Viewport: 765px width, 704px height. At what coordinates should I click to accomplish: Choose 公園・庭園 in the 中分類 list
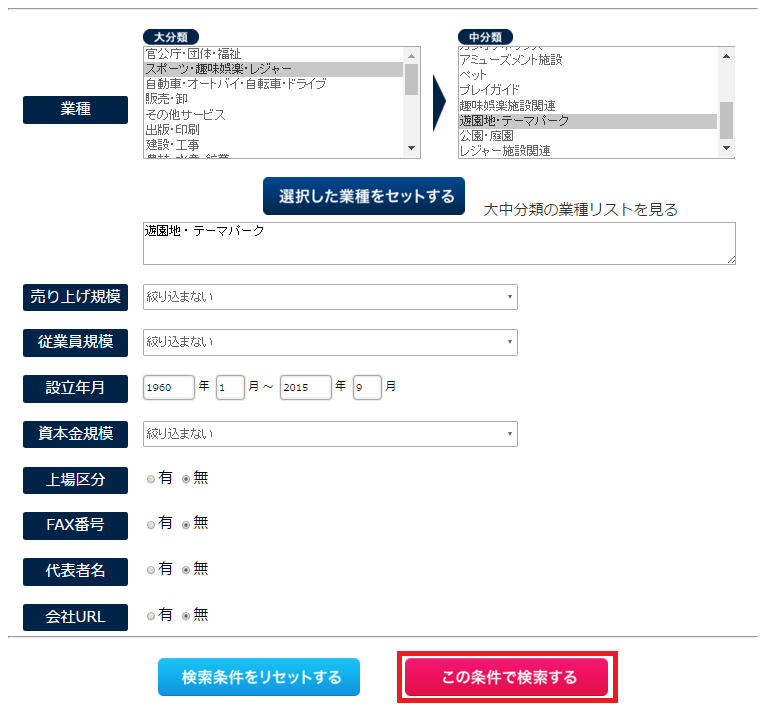pos(486,136)
